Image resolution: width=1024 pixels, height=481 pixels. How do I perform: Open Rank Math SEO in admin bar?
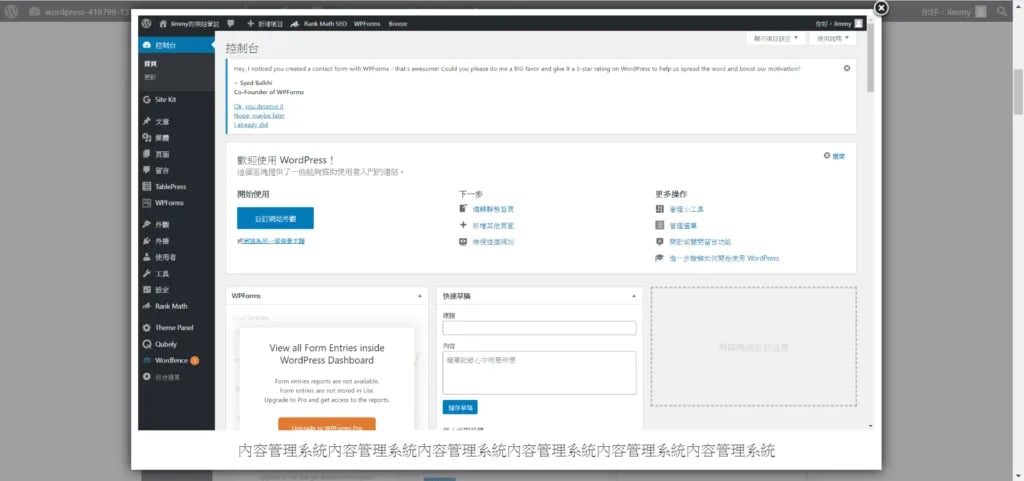[x=319, y=23]
